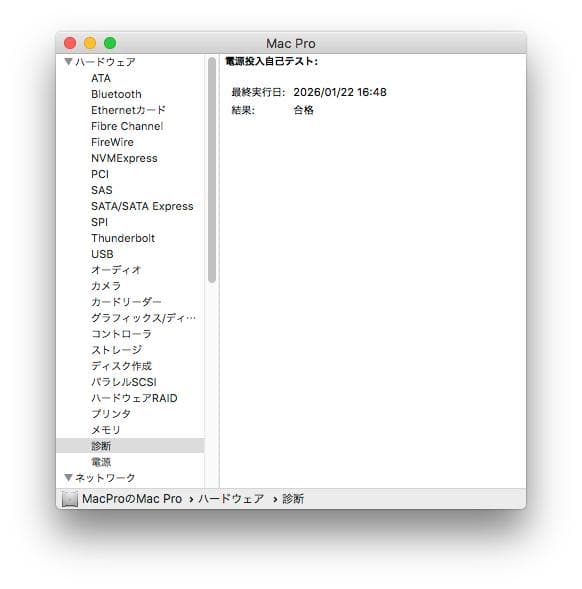
Task: Select Fibre Channel in sidebar
Action: tap(127, 126)
